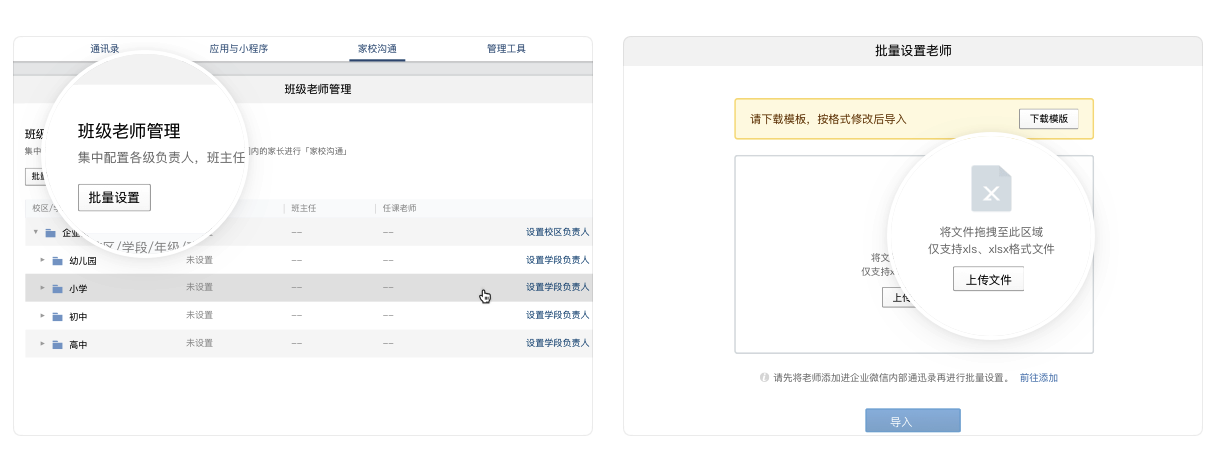The image size is (1222, 468).
Task: Click the 高中 folder icon
Action: point(57,344)
